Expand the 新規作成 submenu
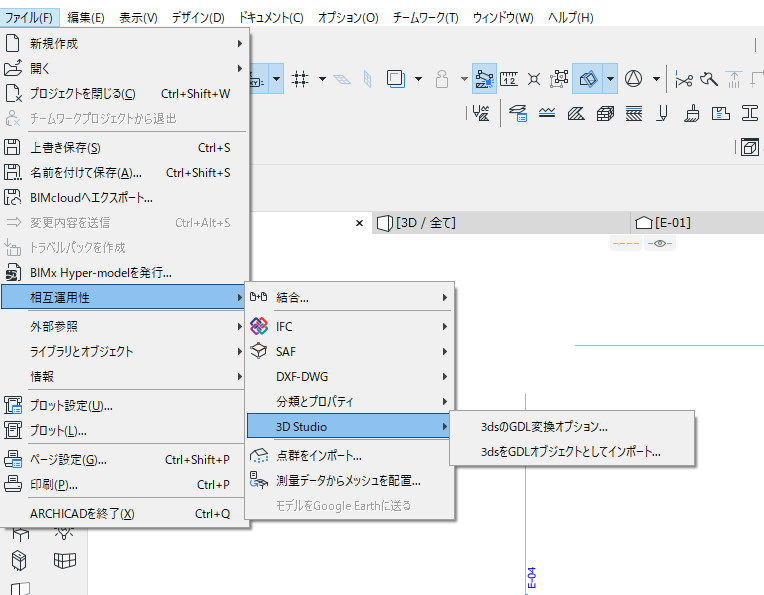The width and height of the screenshot is (764, 595). click(x=124, y=44)
